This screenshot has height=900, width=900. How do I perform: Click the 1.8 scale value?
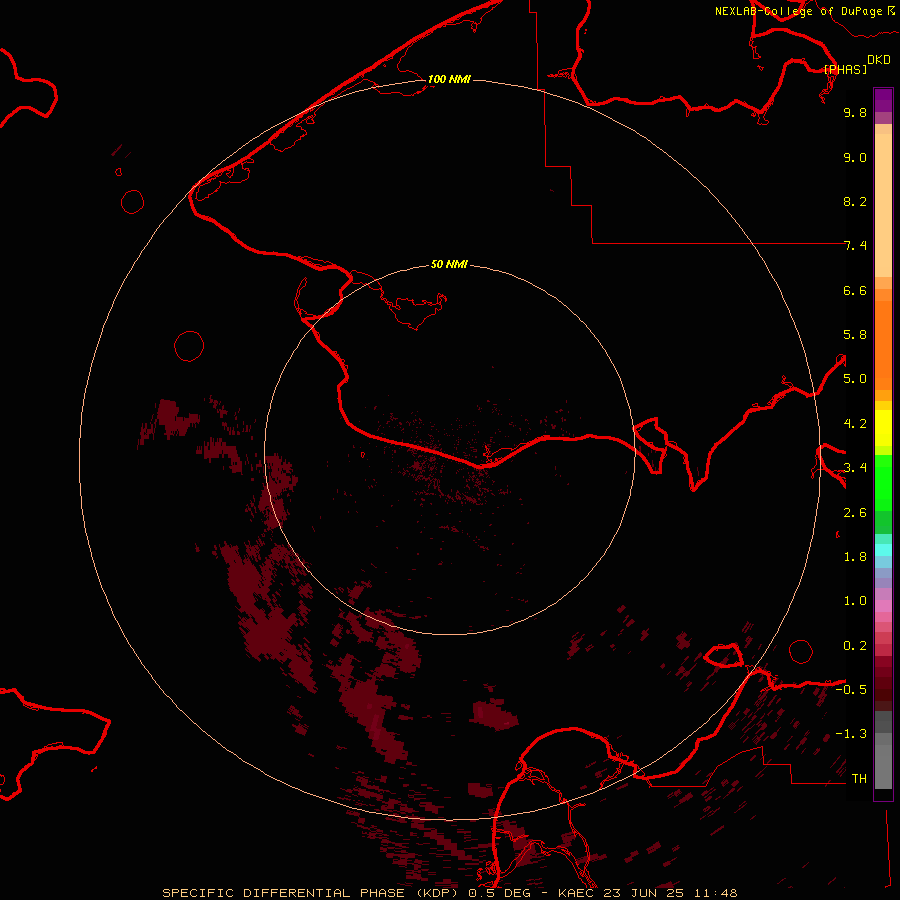(855, 557)
